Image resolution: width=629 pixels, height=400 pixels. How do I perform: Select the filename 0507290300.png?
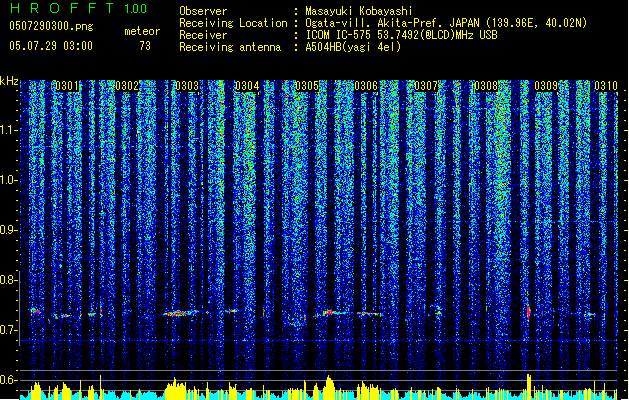51,26
